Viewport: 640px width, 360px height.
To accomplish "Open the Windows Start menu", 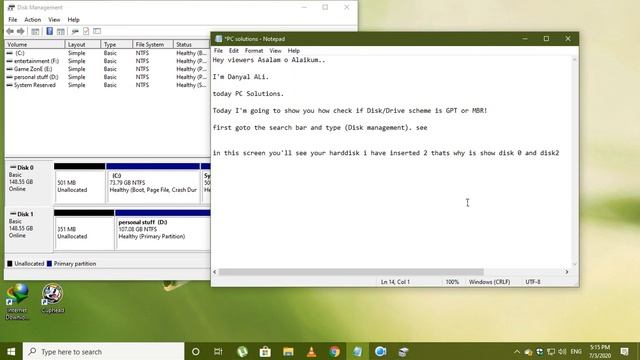I will tap(11, 351).
